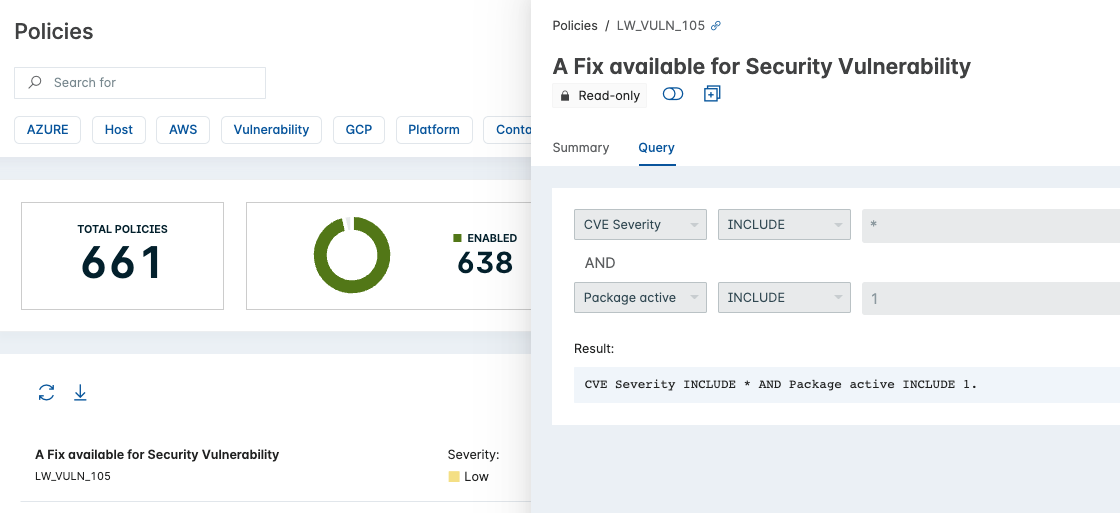Click the clone policy icon
This screenshot has width=1120, height=513.
click(x=711, y=94)
